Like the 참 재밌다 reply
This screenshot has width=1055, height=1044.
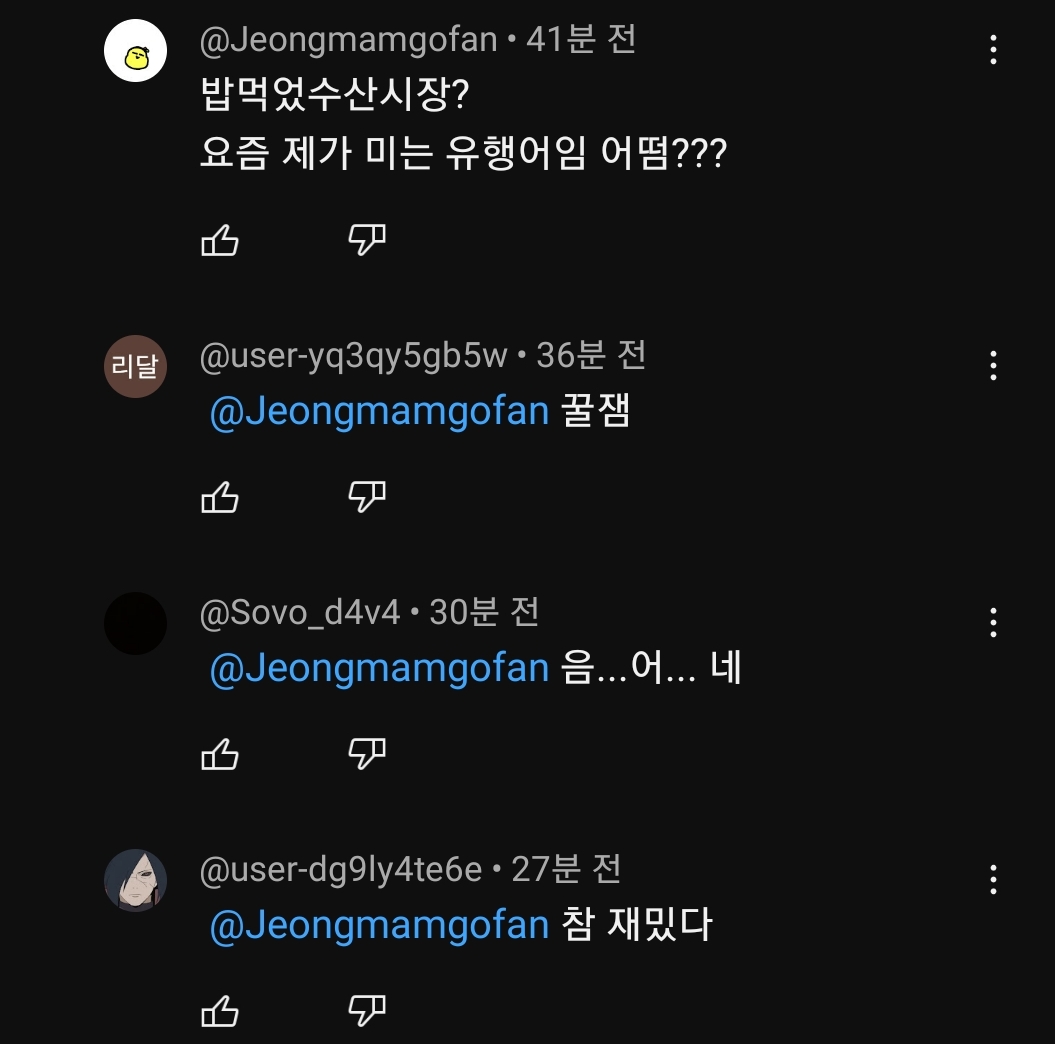pyautogui.click(x=220, y=1011)
